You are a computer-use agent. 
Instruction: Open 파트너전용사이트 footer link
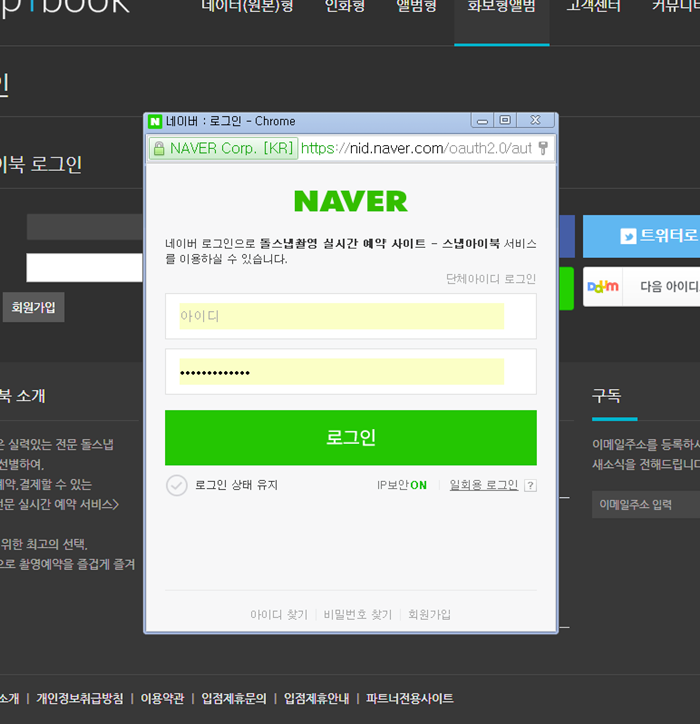pos(410,699)
